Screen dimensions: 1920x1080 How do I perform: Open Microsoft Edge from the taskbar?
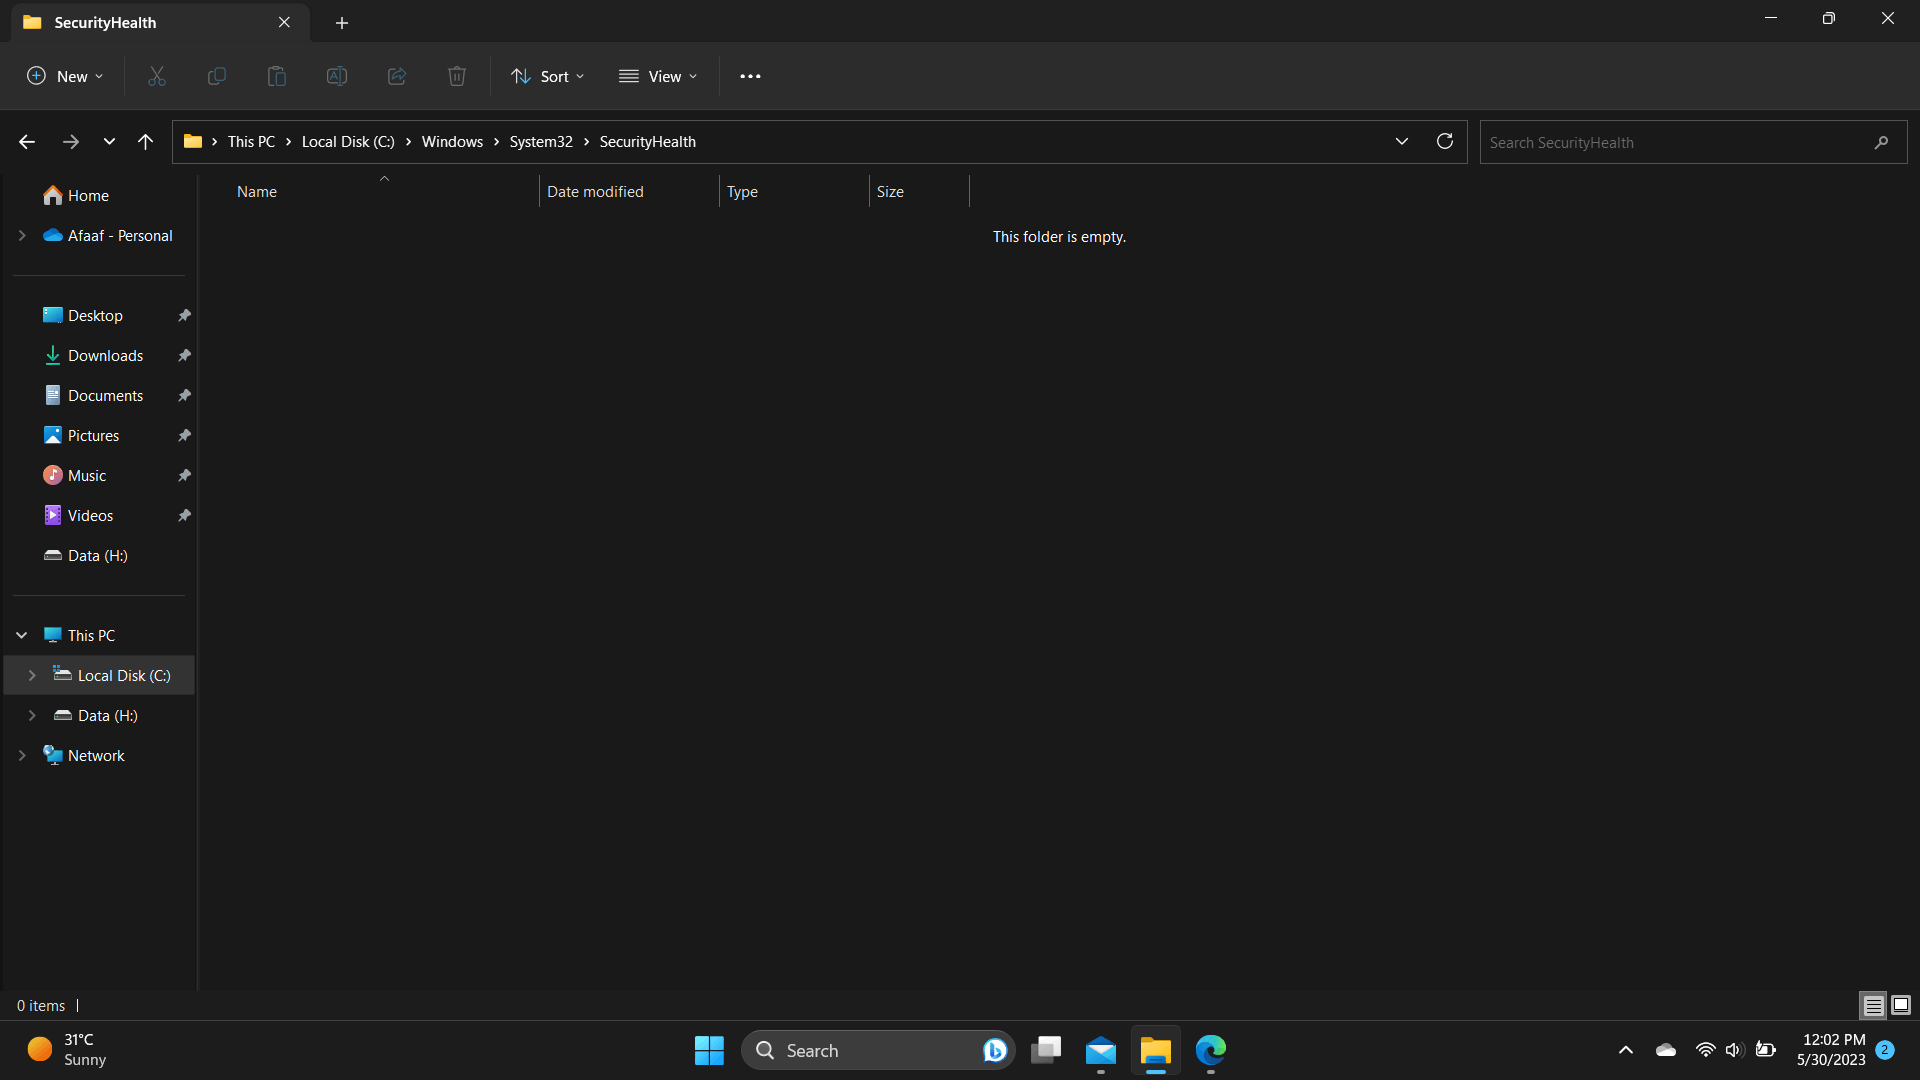[1210, 1050]
